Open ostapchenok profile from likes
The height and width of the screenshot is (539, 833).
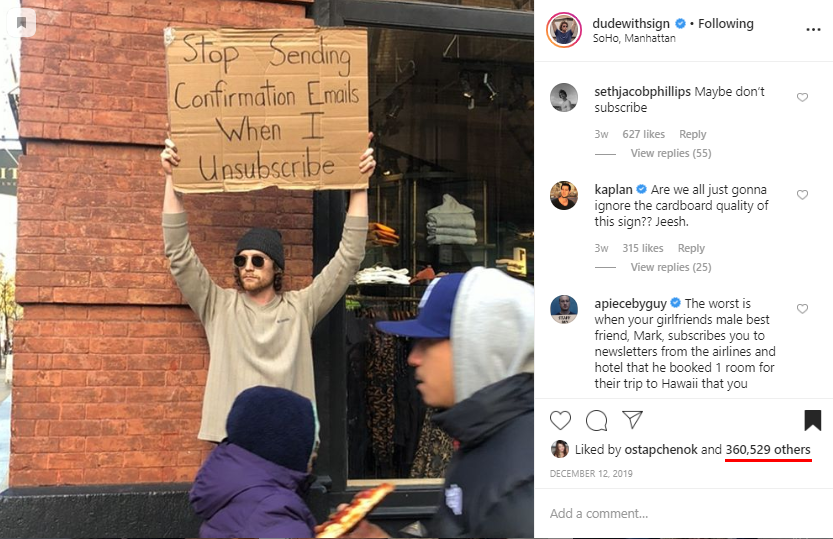click(x=660, y=450)
